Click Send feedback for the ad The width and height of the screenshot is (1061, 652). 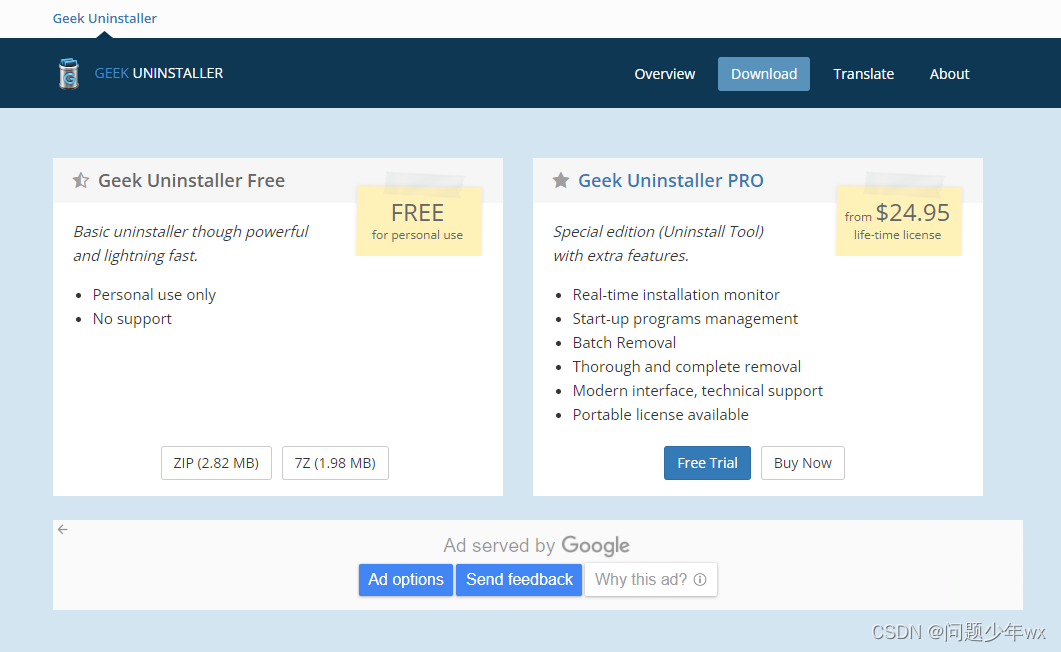[x=519, y=580]
